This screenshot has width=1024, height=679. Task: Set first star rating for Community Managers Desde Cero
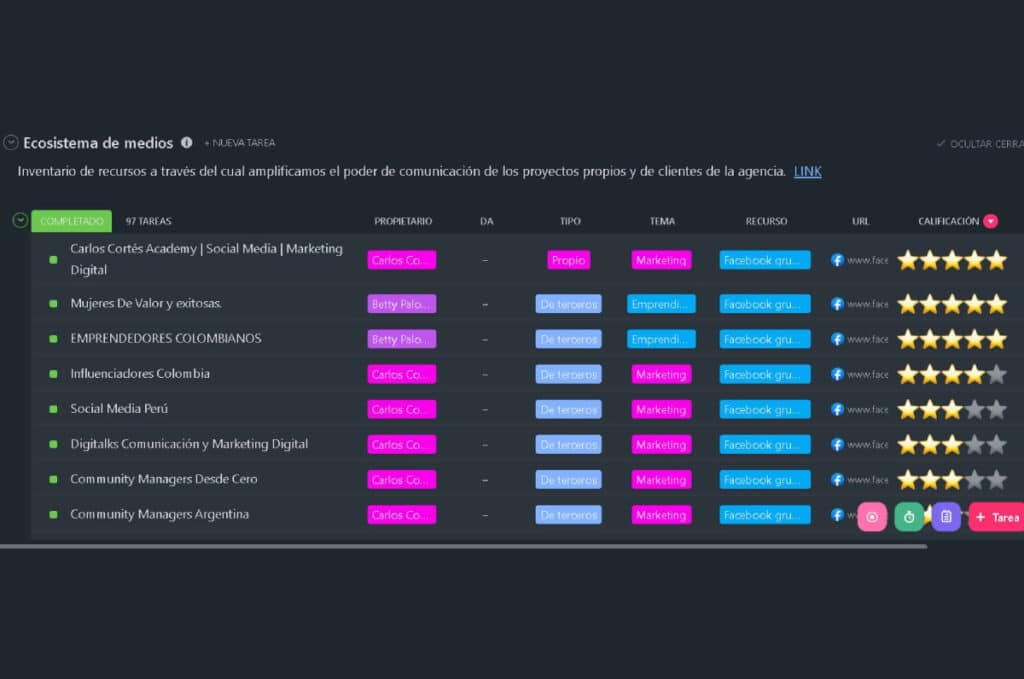click(x=908, y=480)
